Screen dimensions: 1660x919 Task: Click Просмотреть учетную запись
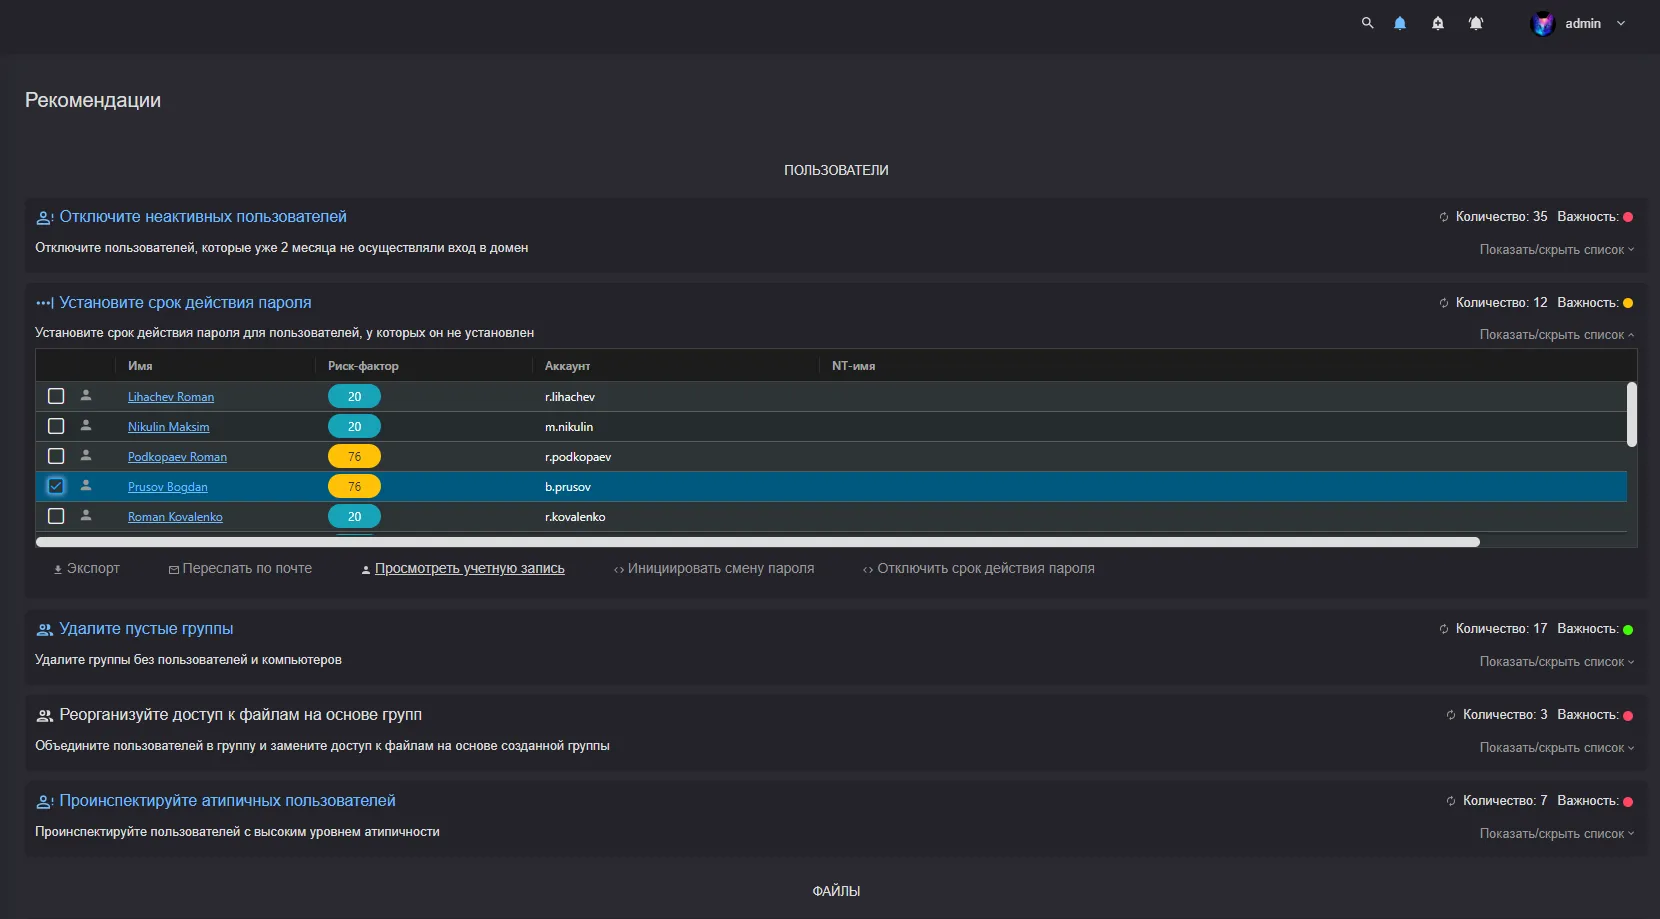[469, 569]
